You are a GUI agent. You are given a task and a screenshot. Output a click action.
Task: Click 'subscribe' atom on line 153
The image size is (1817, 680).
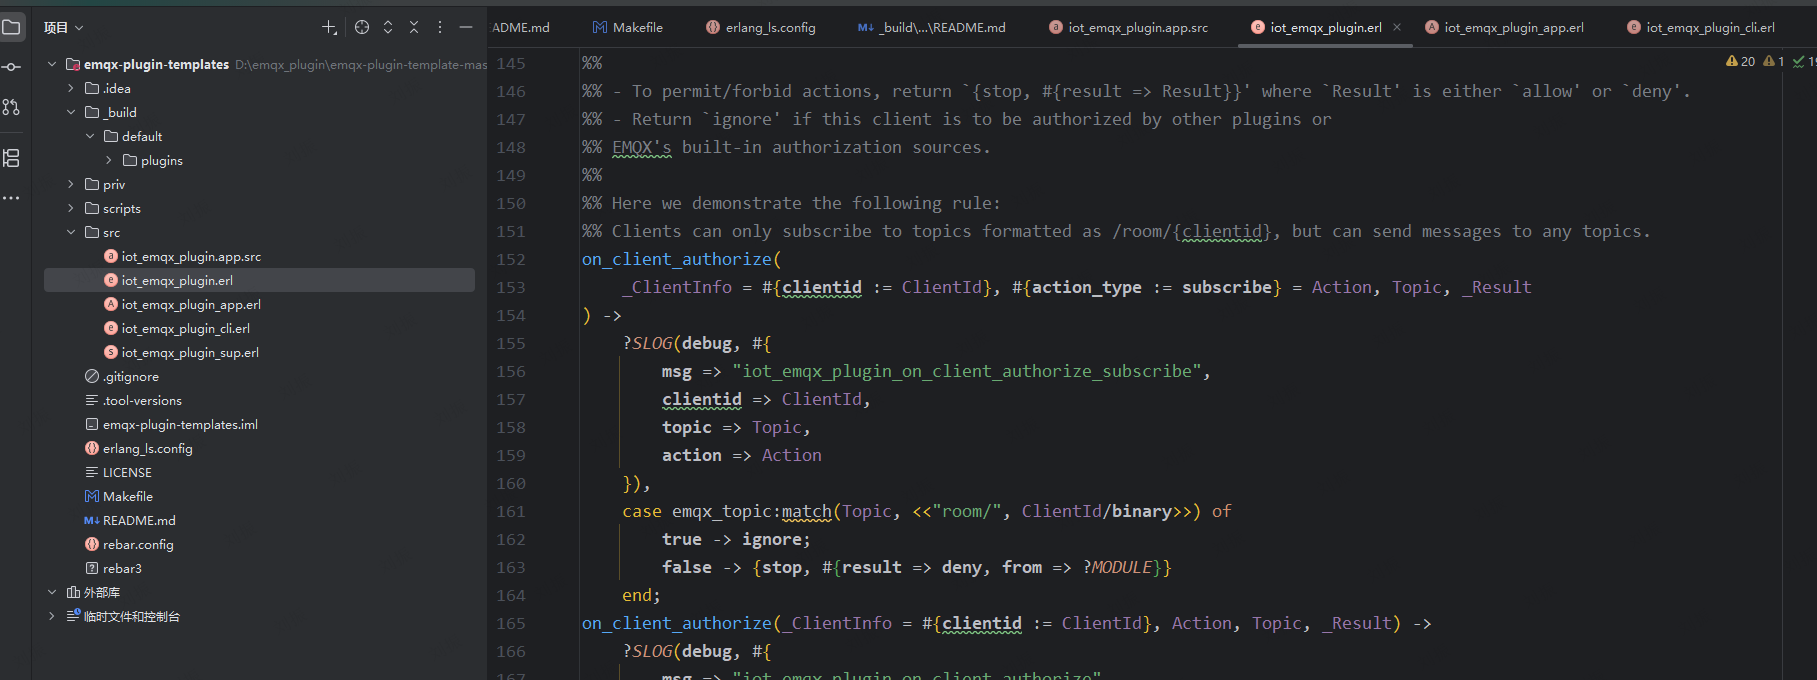click(x=1227, y=287)
